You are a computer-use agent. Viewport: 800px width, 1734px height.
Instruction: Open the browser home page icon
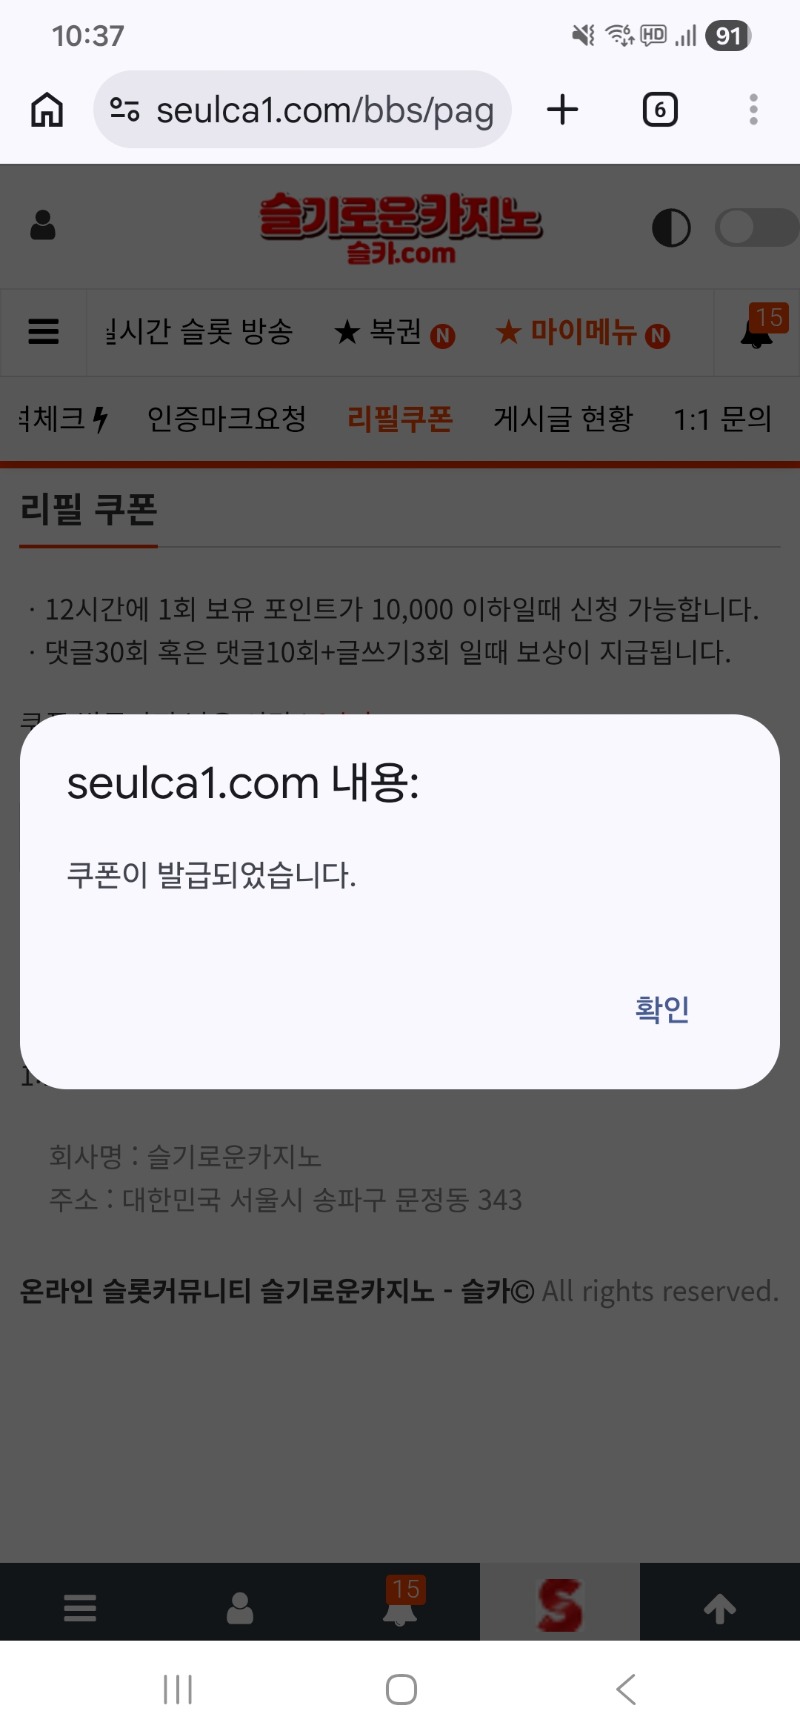(47, 110)
